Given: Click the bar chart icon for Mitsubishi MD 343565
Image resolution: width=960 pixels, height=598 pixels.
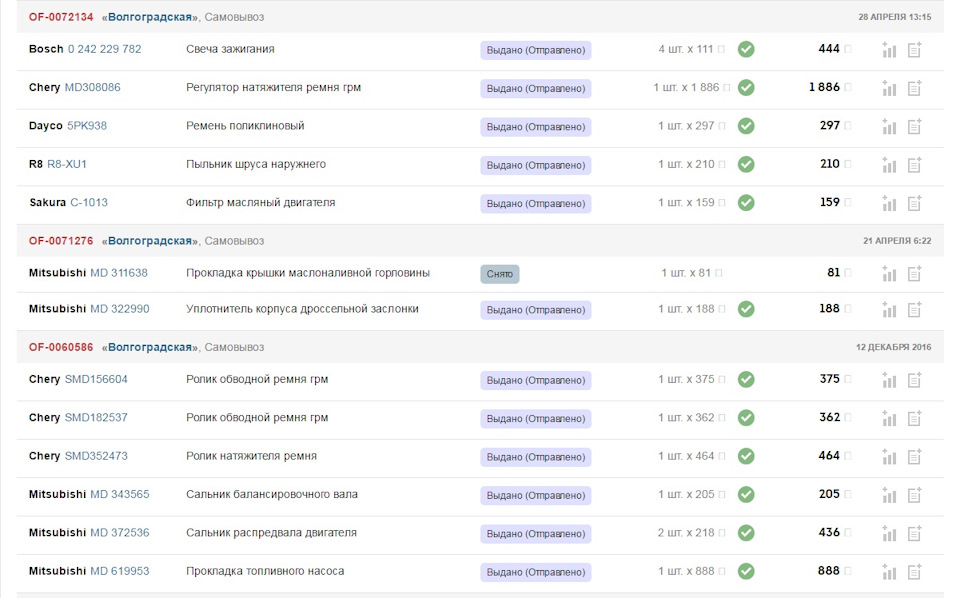Looking at the screenshot, I should tap(888, 495).
